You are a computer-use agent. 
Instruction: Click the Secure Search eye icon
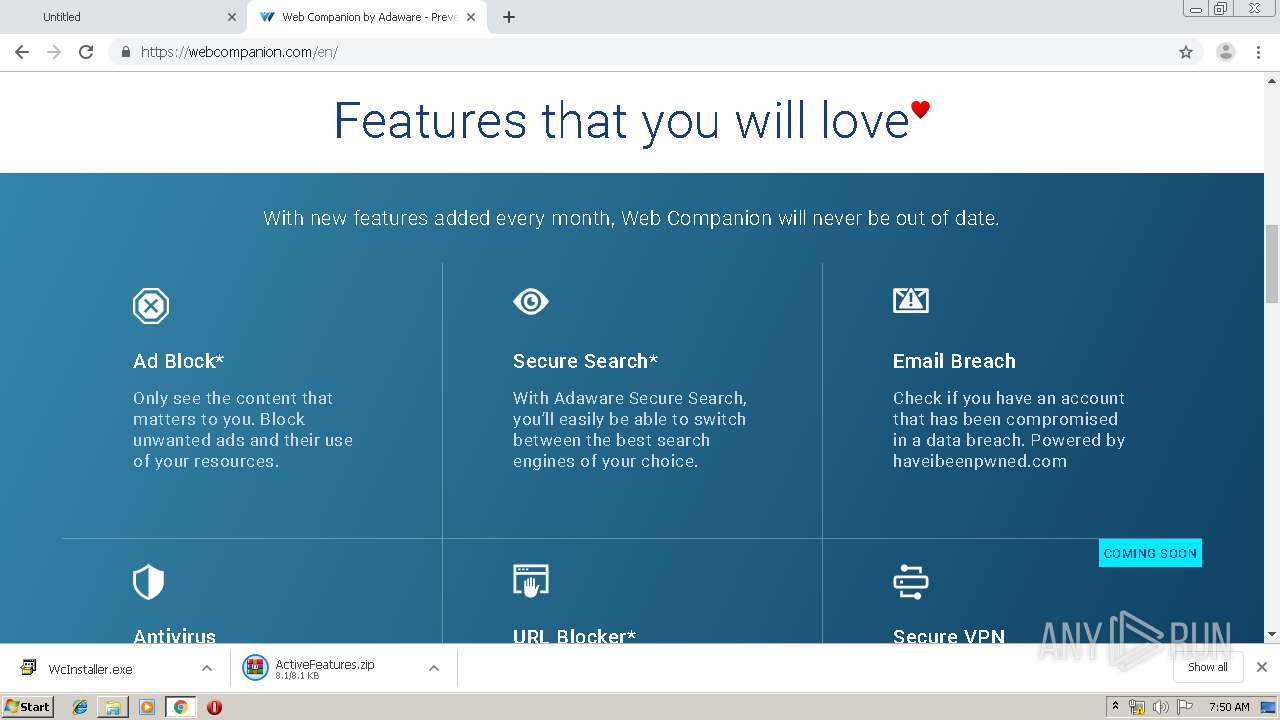tap(531, 301)
